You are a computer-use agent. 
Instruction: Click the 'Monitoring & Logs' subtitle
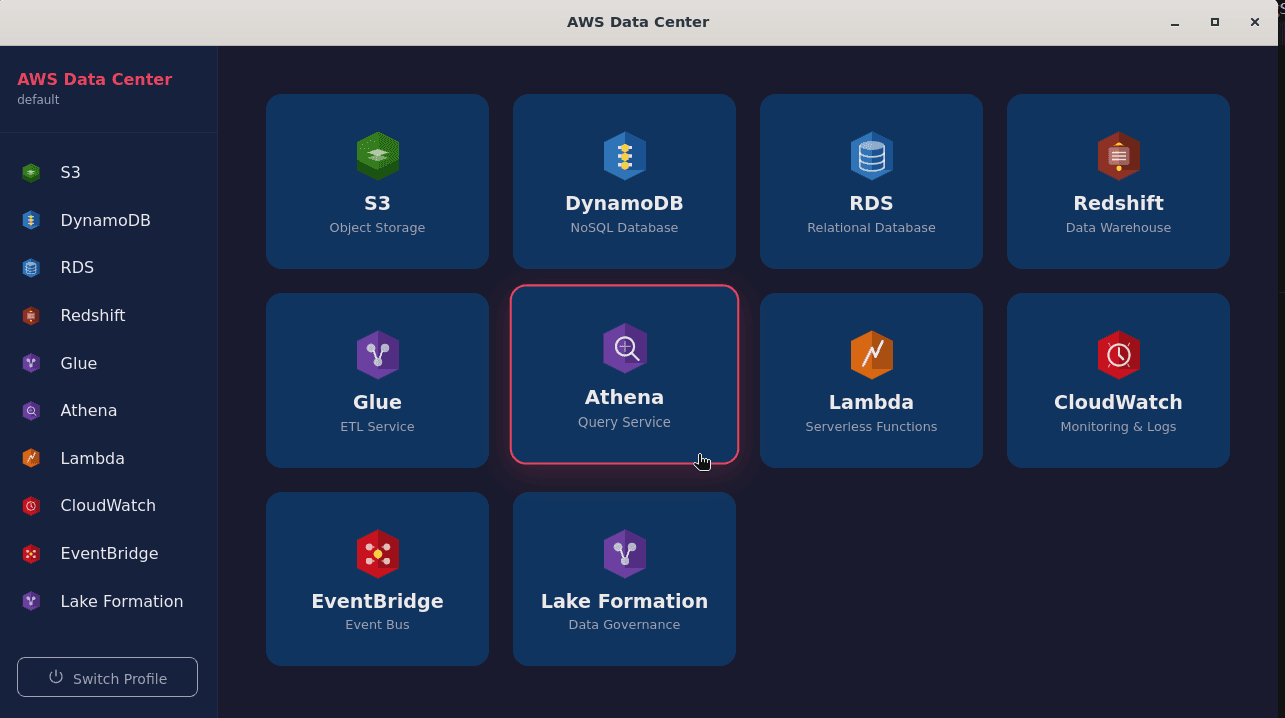tap(1119, 427)
